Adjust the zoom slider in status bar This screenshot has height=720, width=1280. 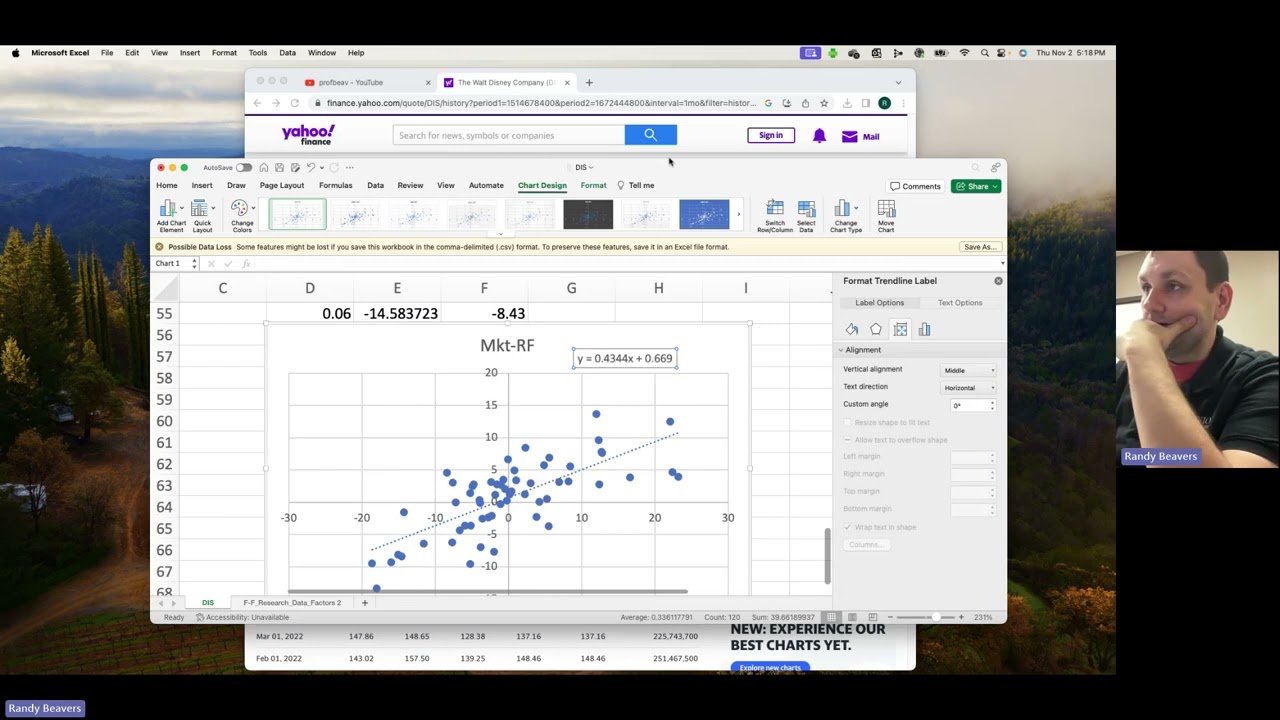pos(937,617)
